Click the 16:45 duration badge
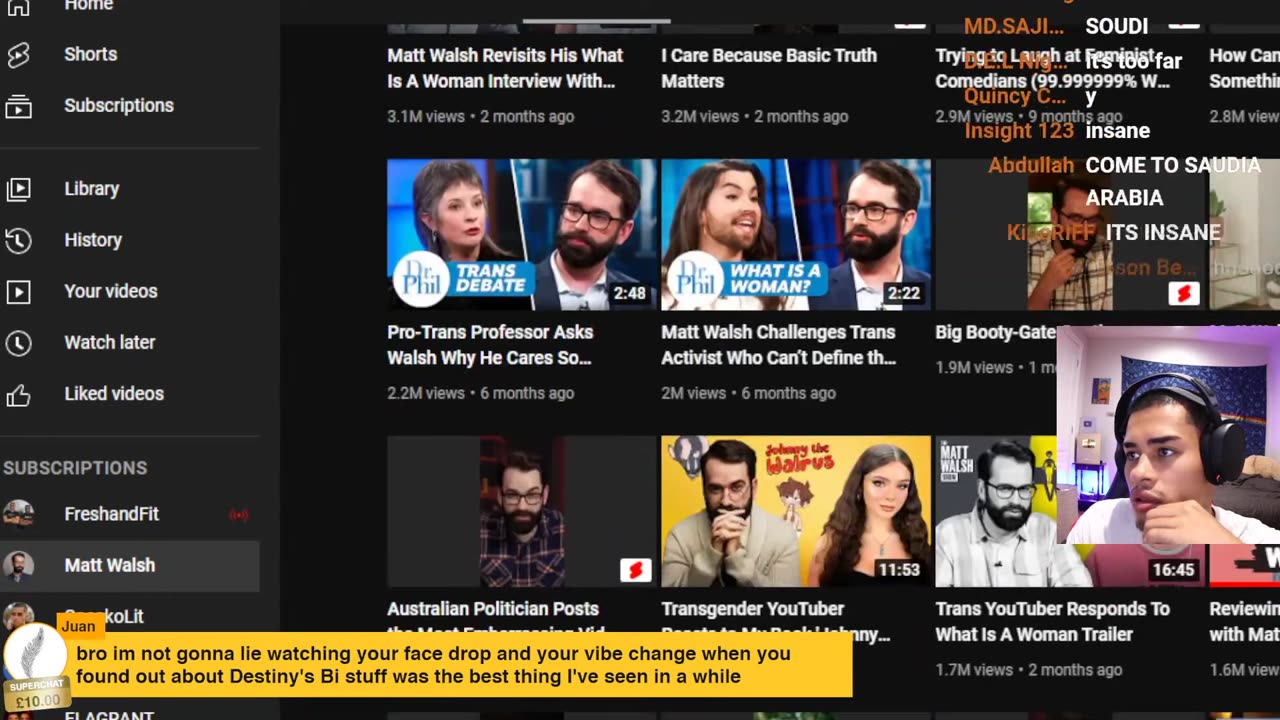The width and height of the screenshot is (1280, 720). pos(1173,570)
